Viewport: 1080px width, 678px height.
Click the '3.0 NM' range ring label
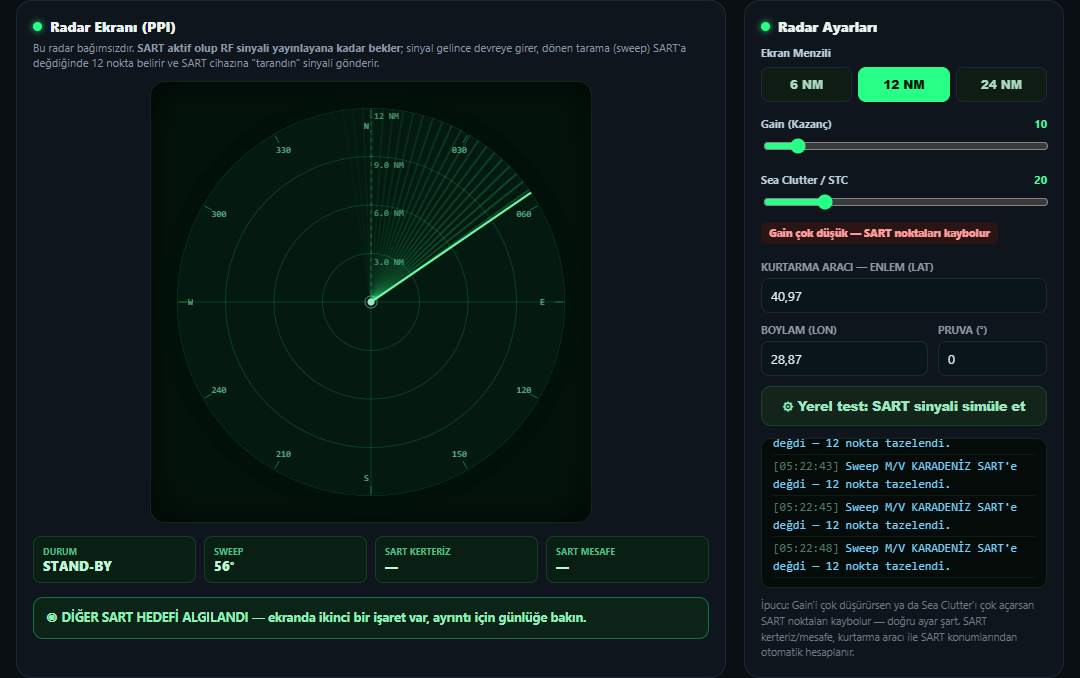388,263
